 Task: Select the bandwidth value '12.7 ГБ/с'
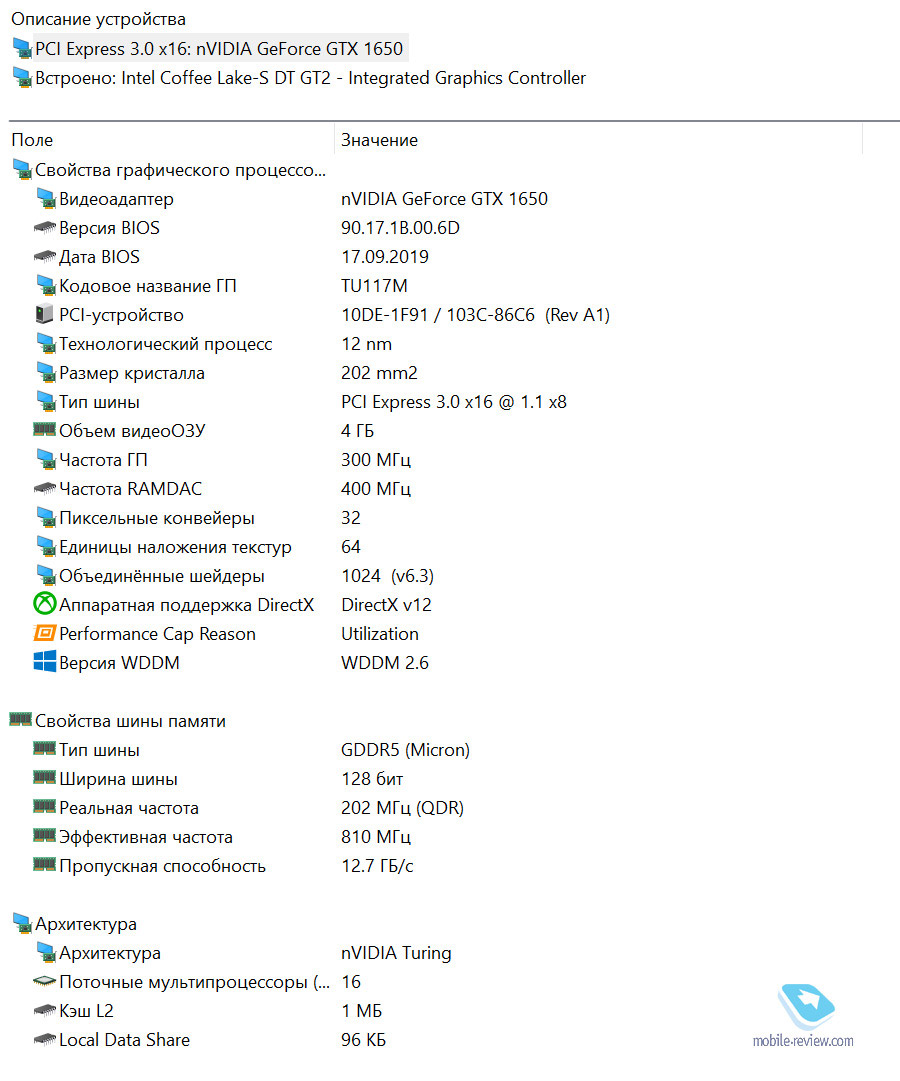[377, 866]
